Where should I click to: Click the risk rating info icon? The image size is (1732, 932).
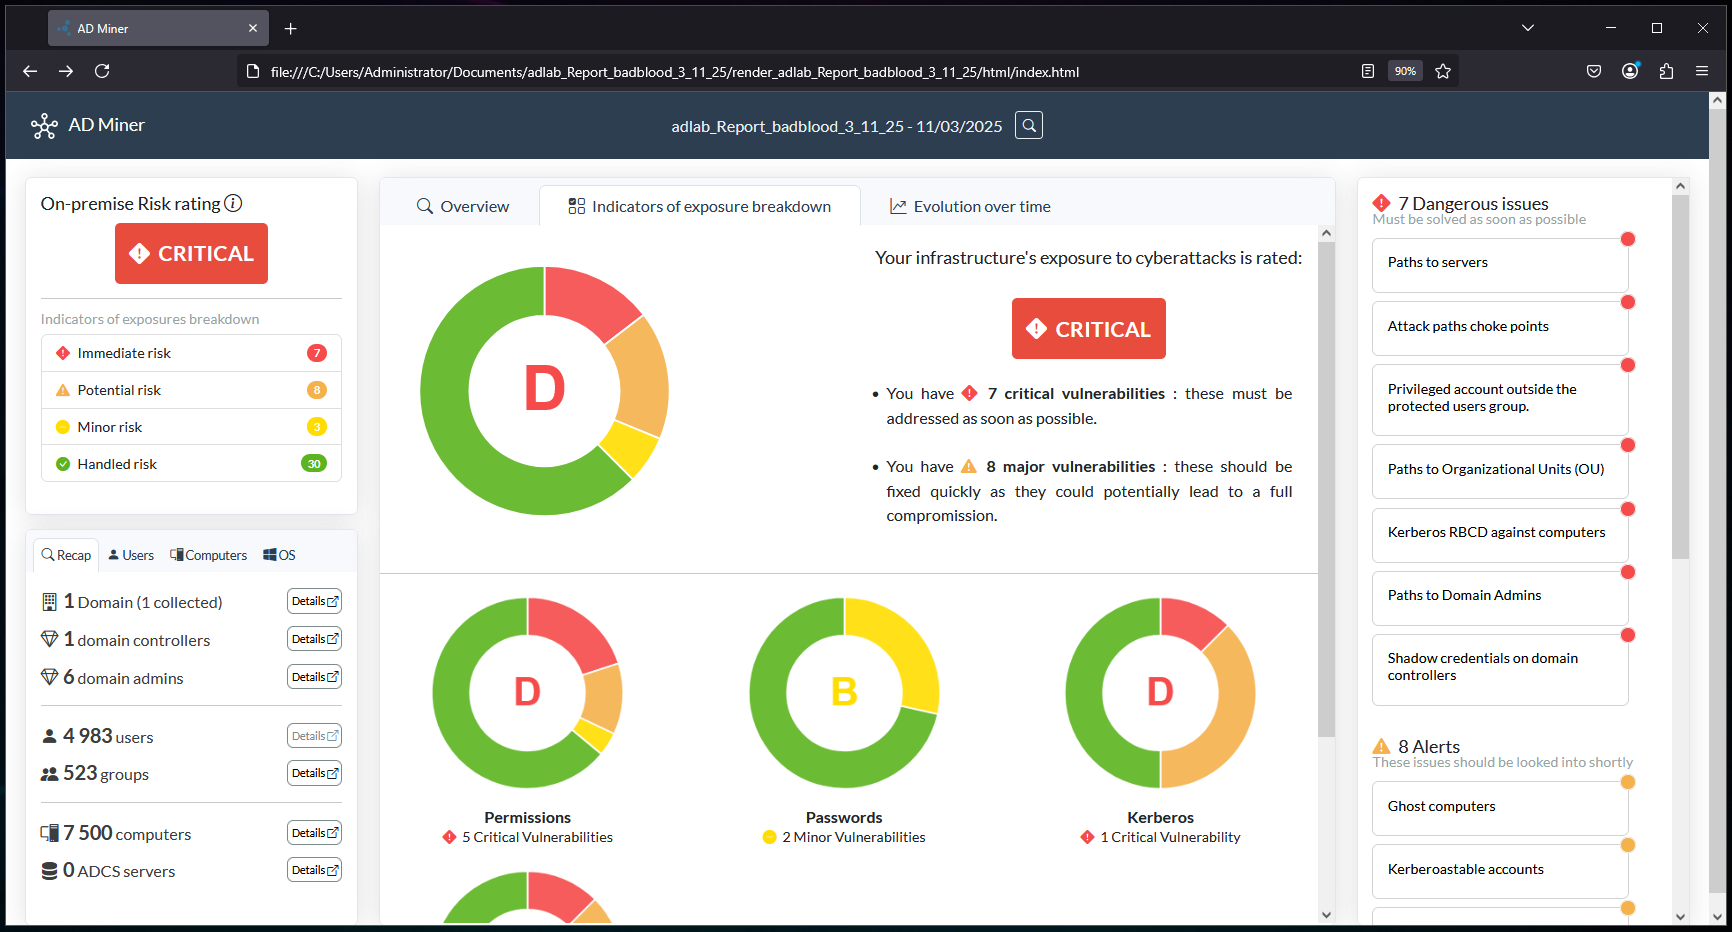tap(233, 203)
